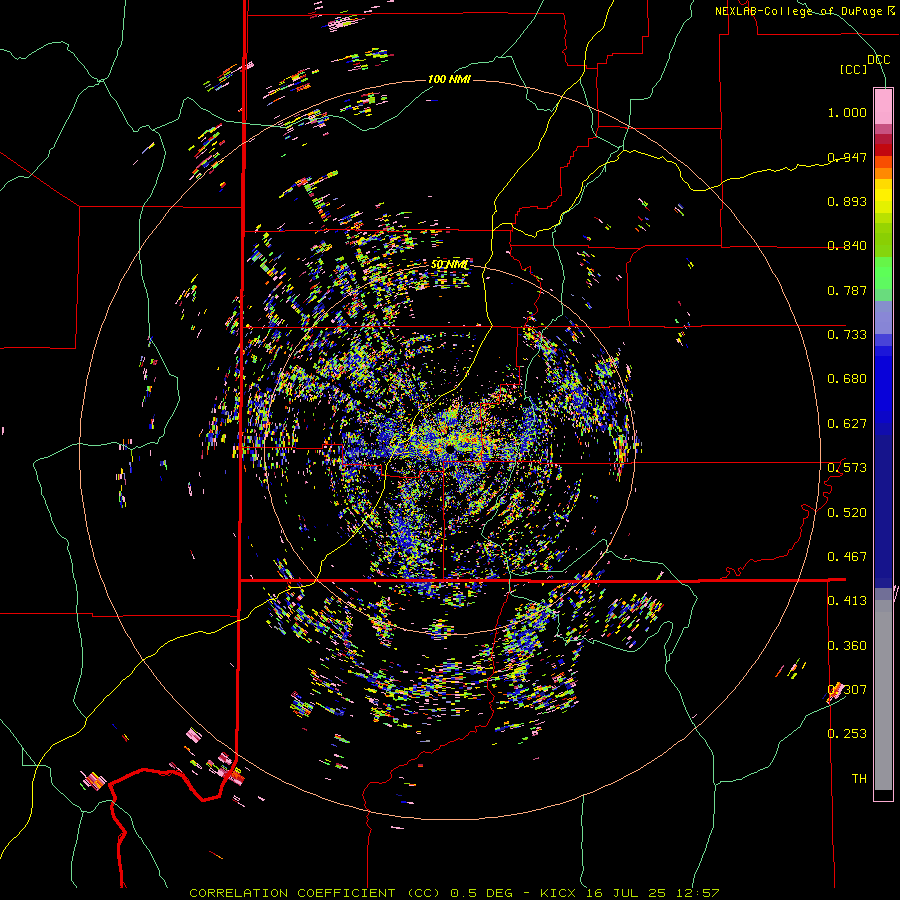Select the DCC label above the color bar
This screenshot has width=900, height=900.
pyautogui.click(x=878, y=60)
